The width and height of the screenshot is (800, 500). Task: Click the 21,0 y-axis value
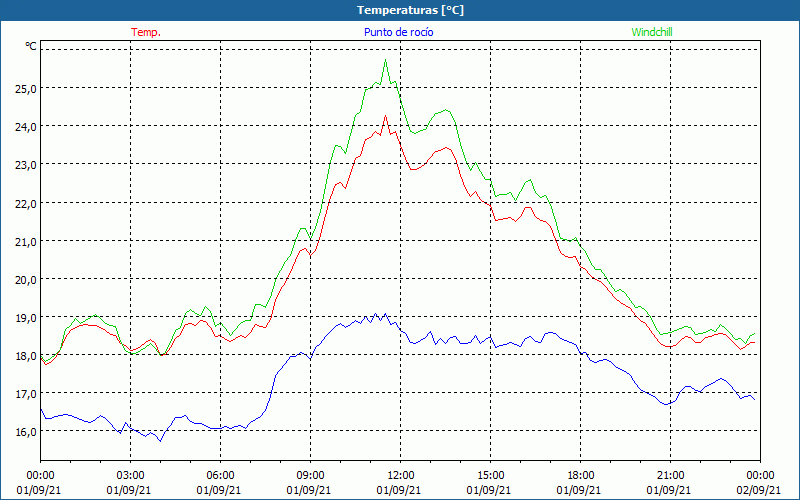pos(26,241)
